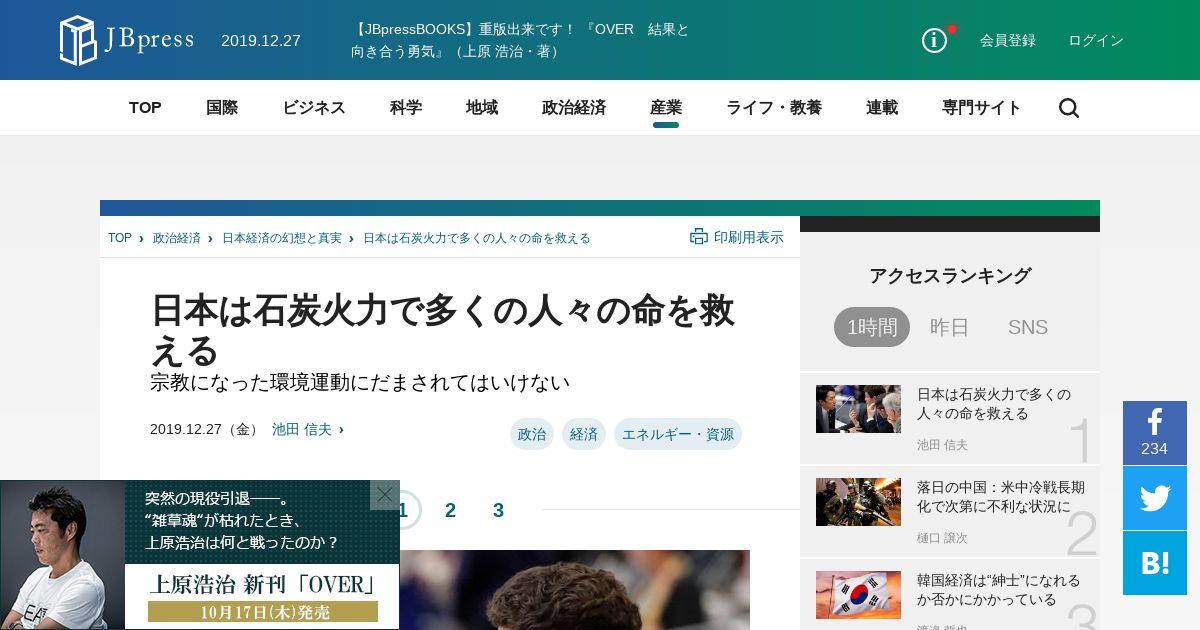Open rank 1 article 日本は石炭火力

994,404
